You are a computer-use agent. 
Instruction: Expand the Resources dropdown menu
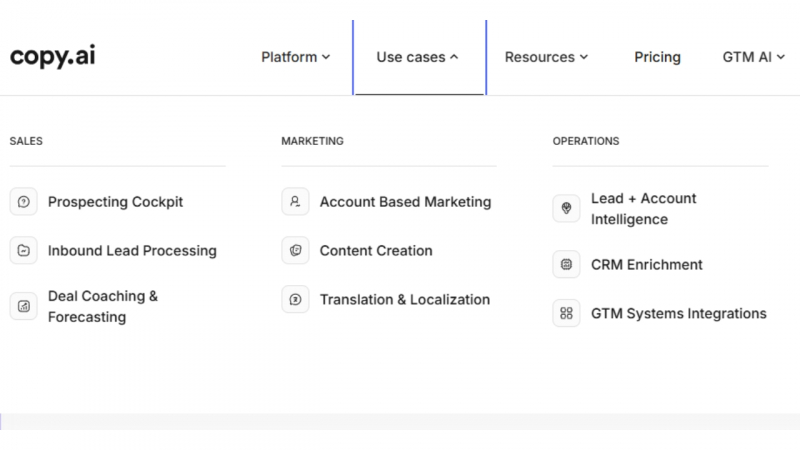[x=546, y=57]
